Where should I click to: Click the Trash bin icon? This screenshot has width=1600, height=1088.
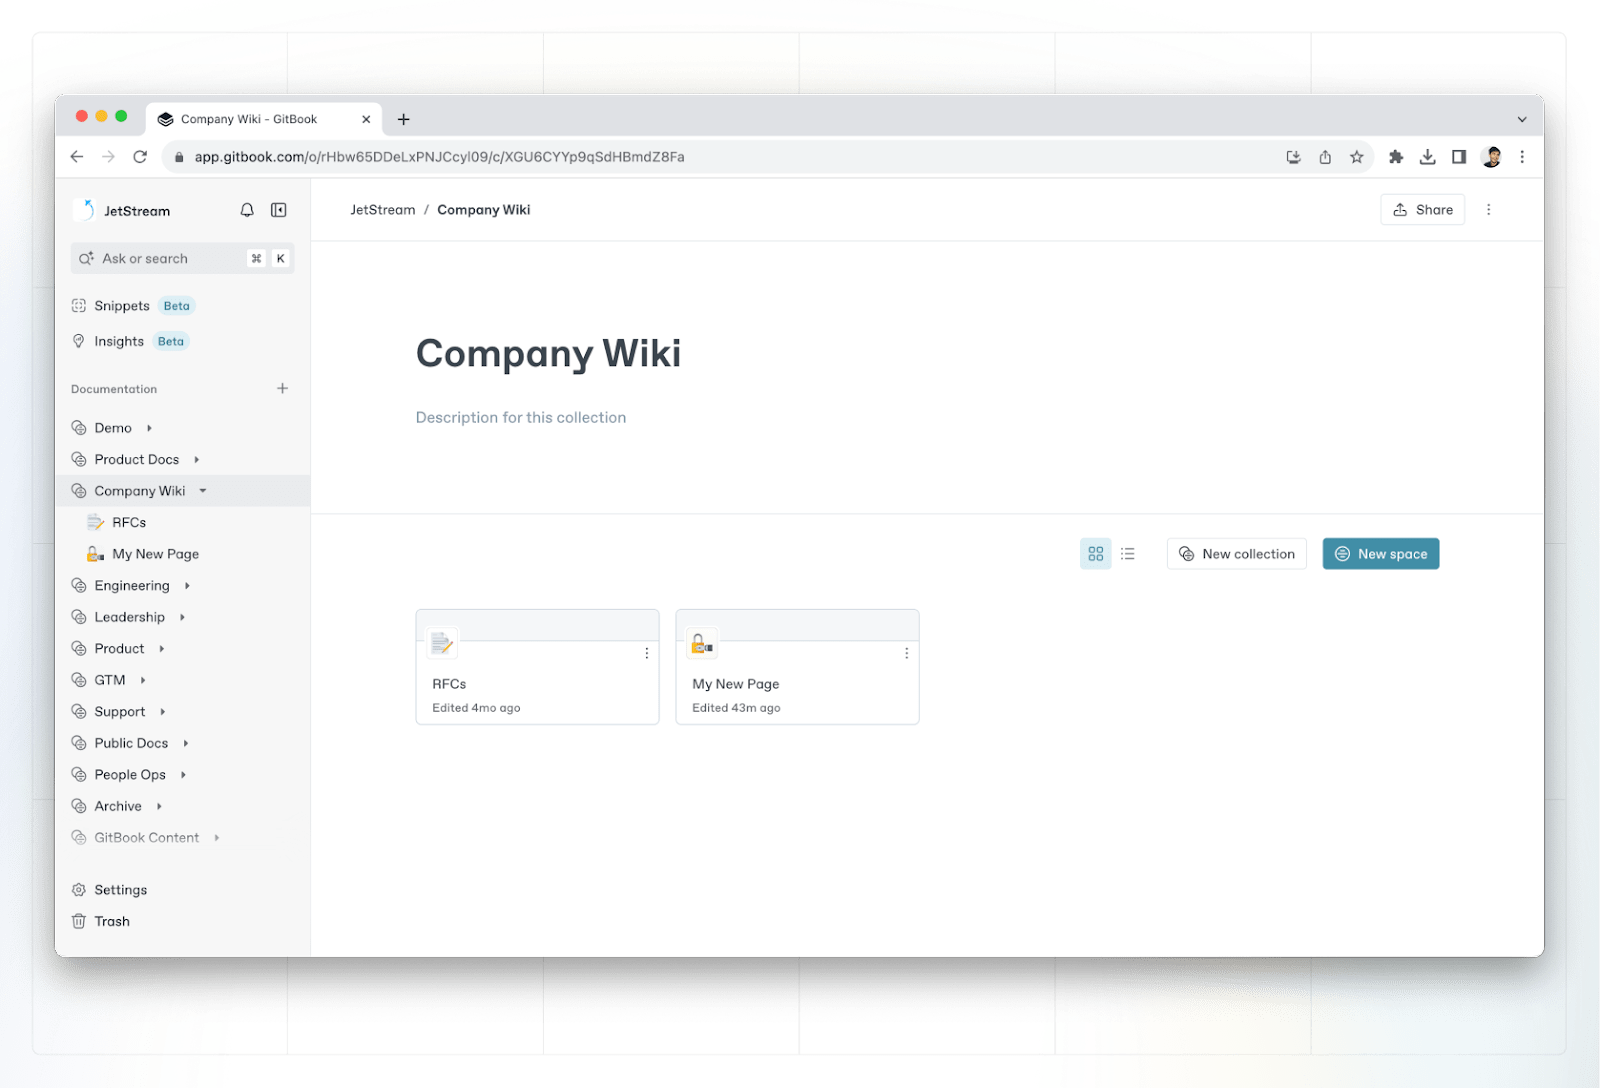[79, 921]
